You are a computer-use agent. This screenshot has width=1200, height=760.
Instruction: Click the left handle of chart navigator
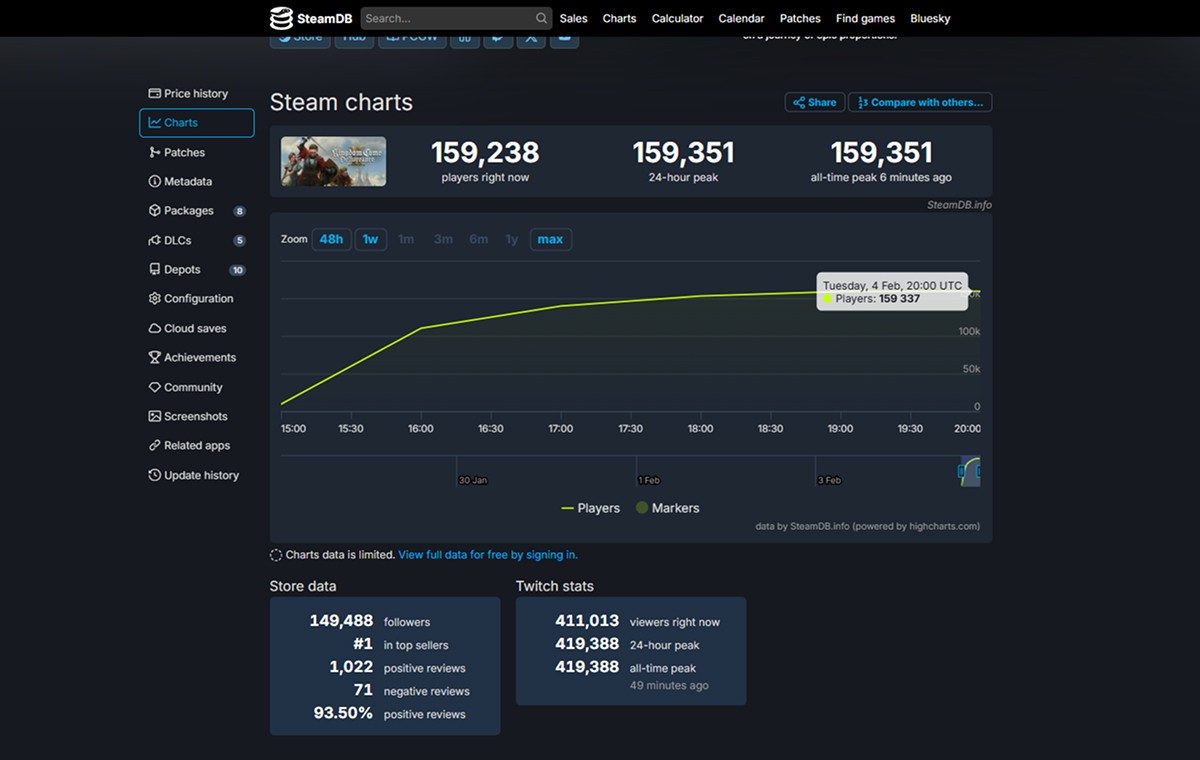(x=962, y=471)
